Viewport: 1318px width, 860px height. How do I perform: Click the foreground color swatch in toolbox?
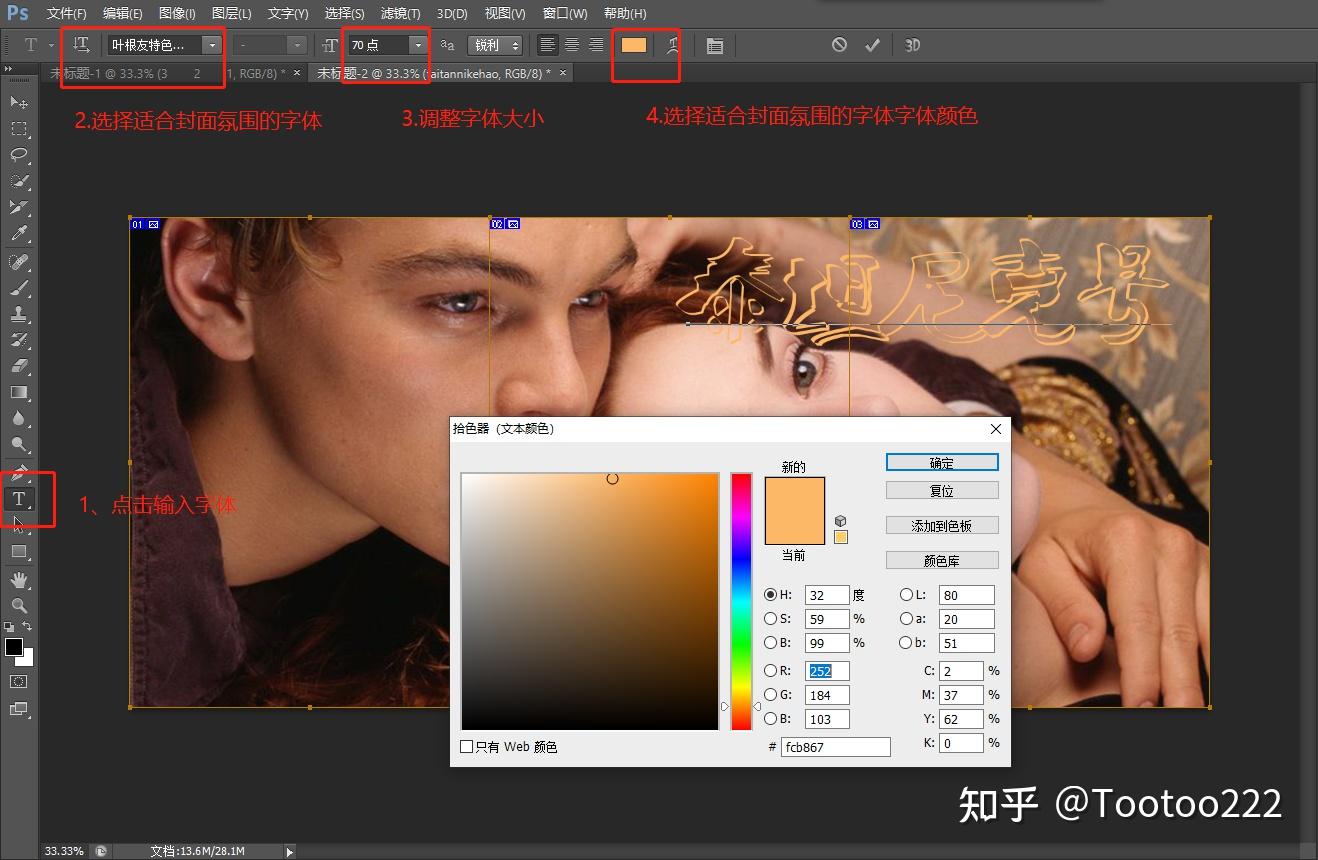pos(13,647)
